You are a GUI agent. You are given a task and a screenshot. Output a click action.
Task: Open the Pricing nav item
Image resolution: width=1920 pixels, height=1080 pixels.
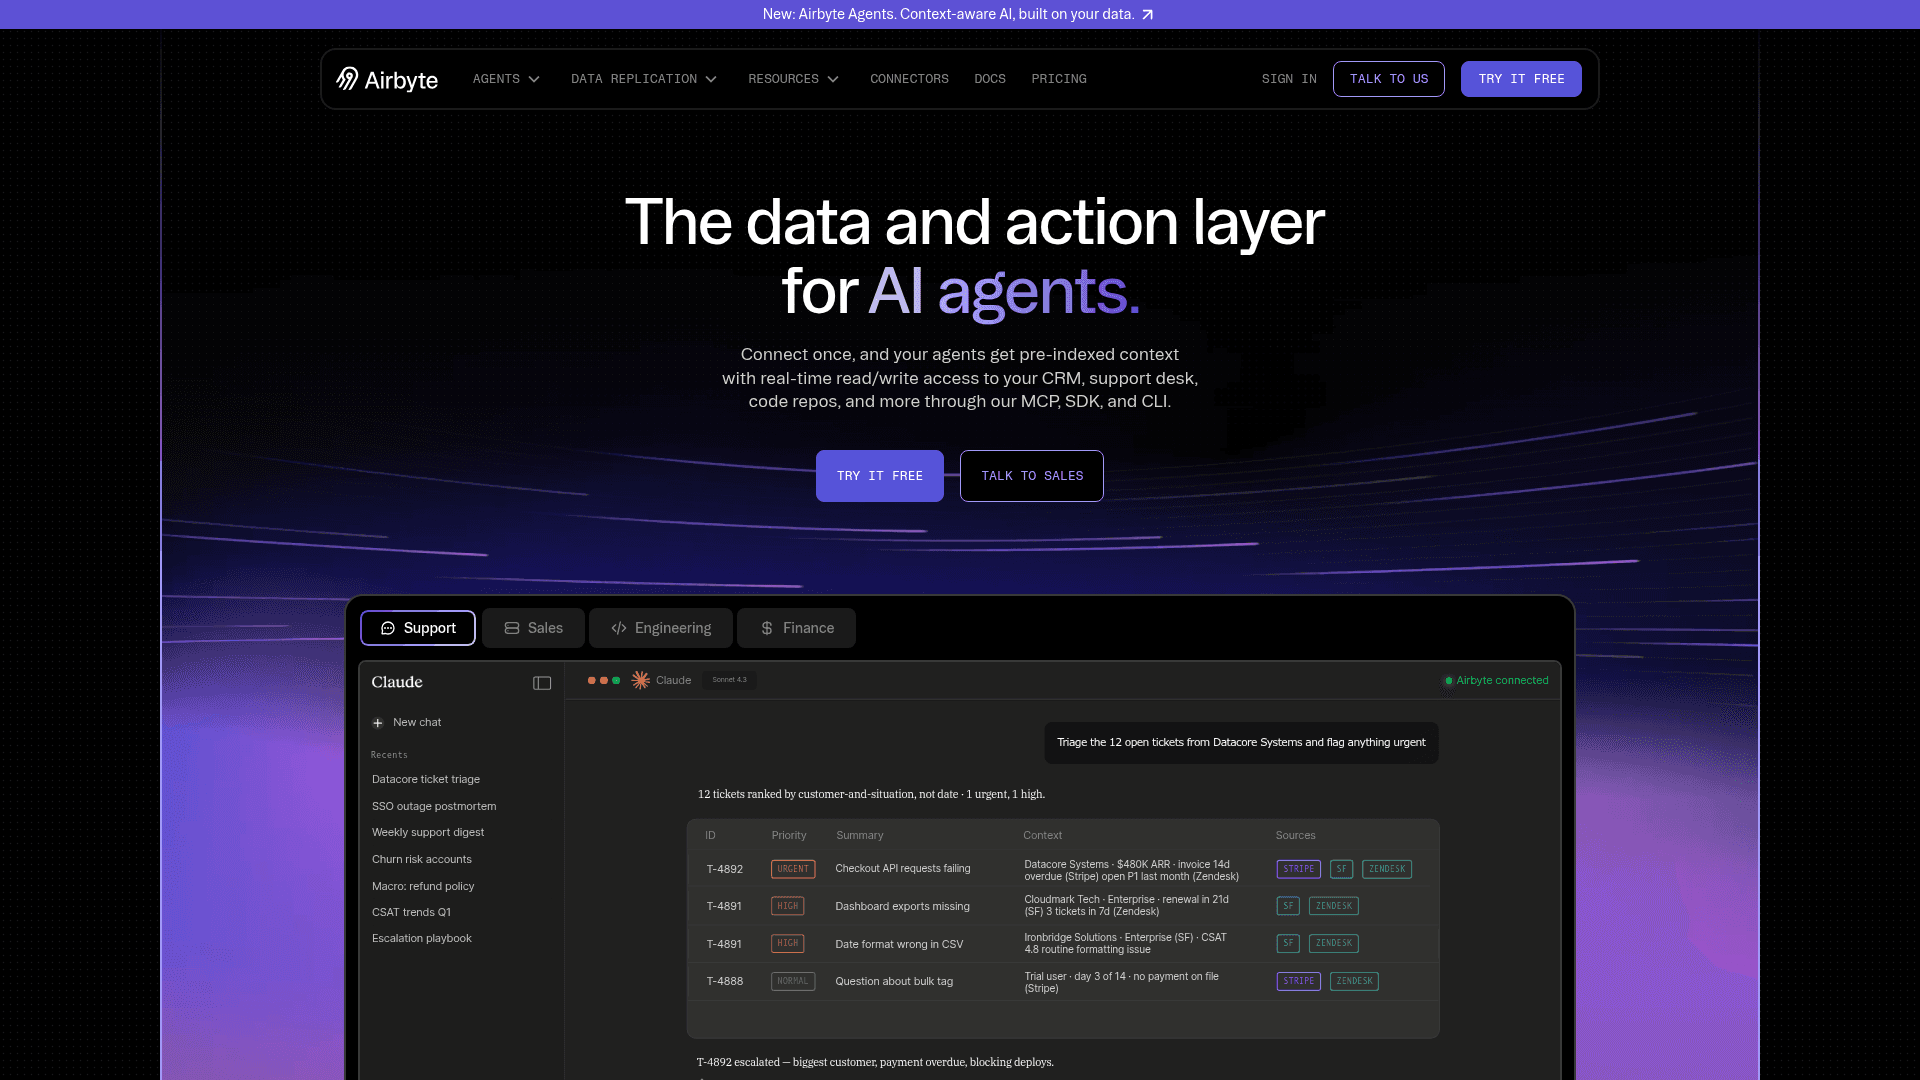coord(1059,79)
